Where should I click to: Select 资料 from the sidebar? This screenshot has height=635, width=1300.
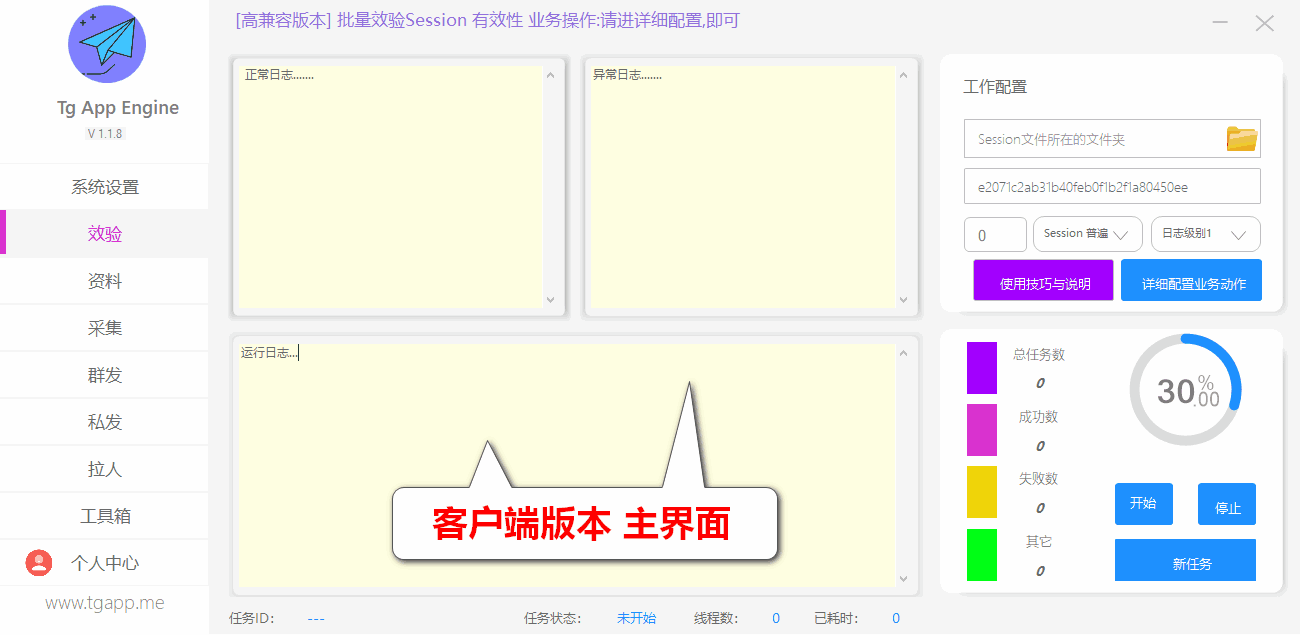[105, 281]
